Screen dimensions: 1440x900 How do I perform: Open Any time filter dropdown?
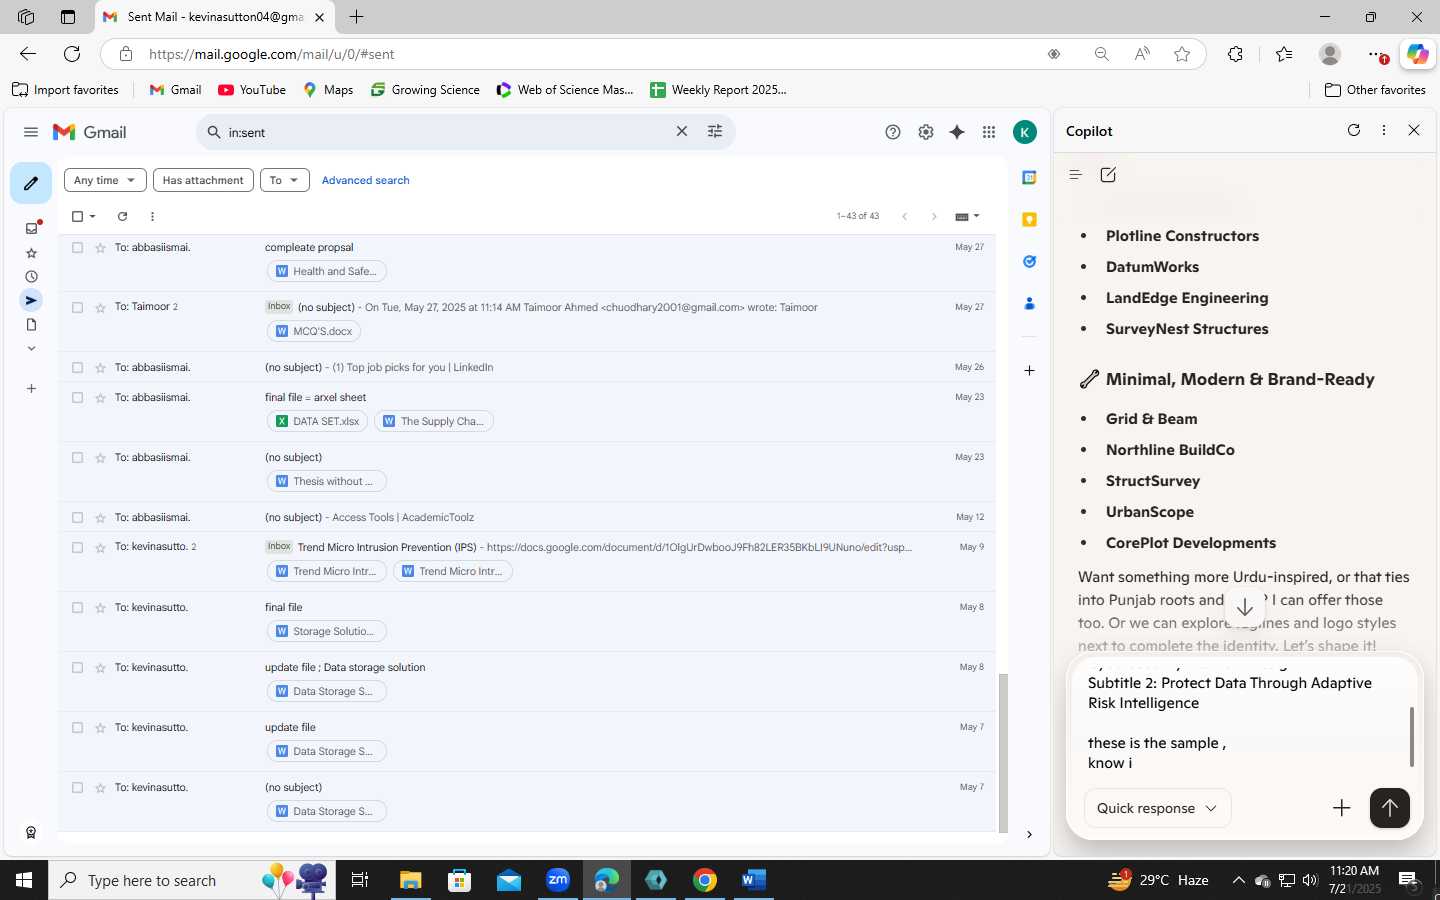pyautogui.click(x=105, y=180)
